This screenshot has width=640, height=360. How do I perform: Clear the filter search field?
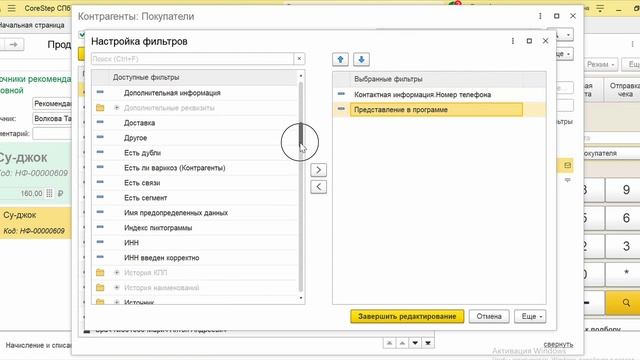(x=299, y=59)
